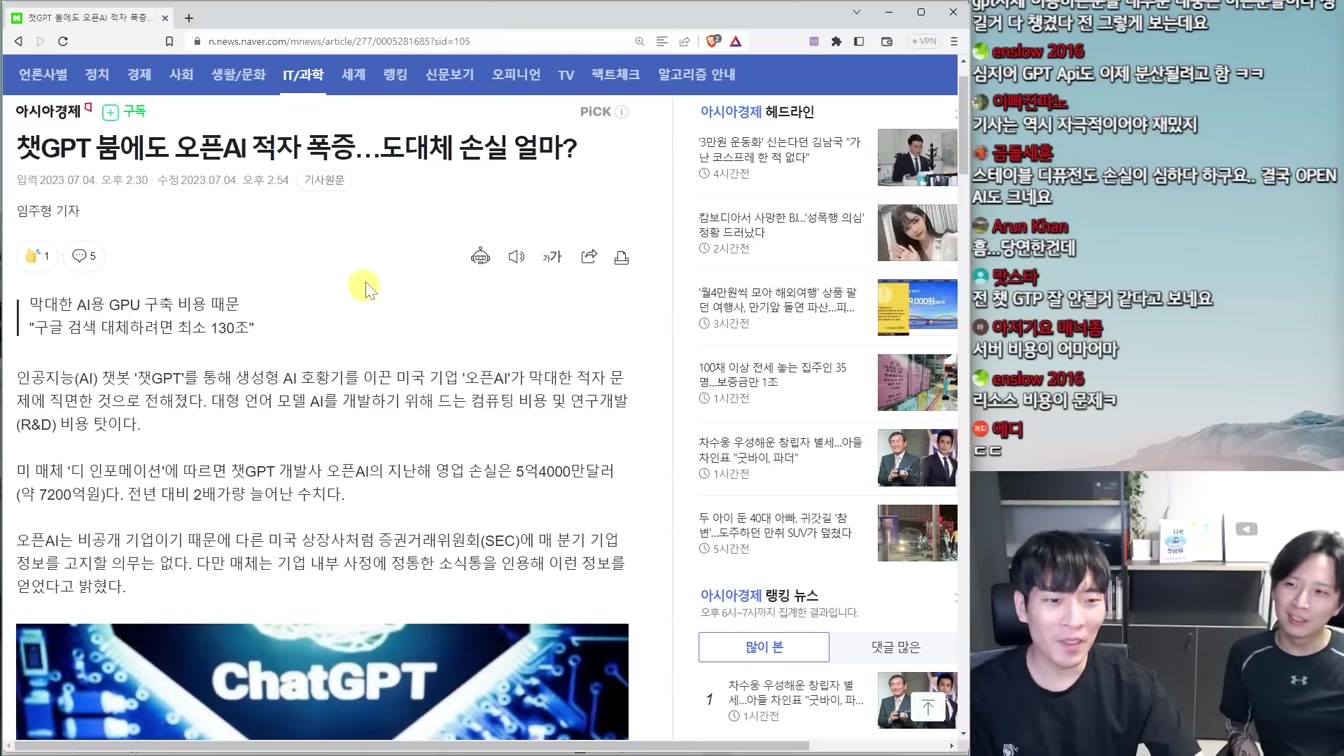The width and height of the screenshot is (1344, 756).
Task: Open the 랭킹 section
Action: coord(395,75)
